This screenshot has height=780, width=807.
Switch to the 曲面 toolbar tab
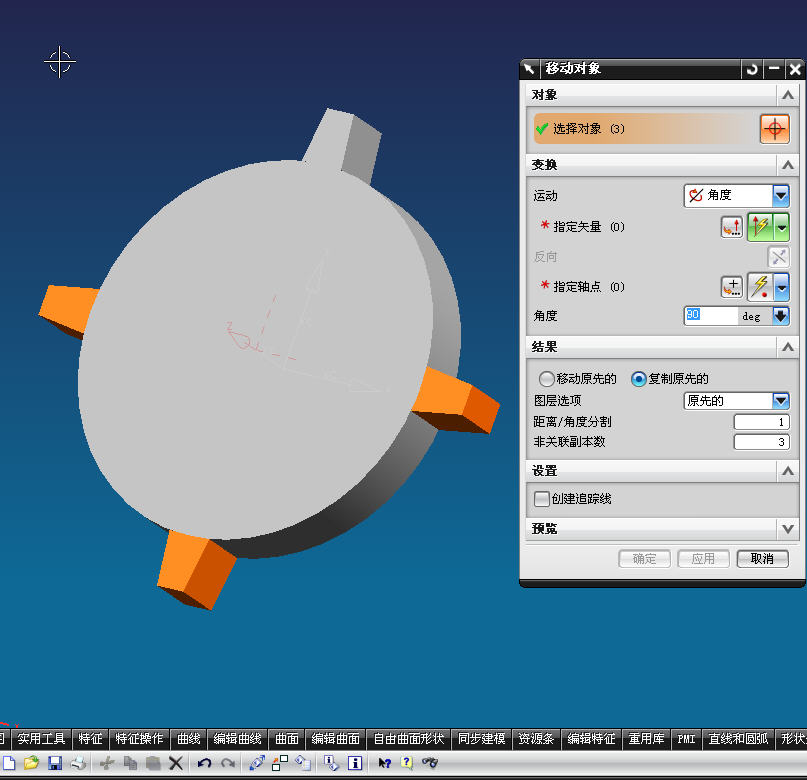point(287,739)
